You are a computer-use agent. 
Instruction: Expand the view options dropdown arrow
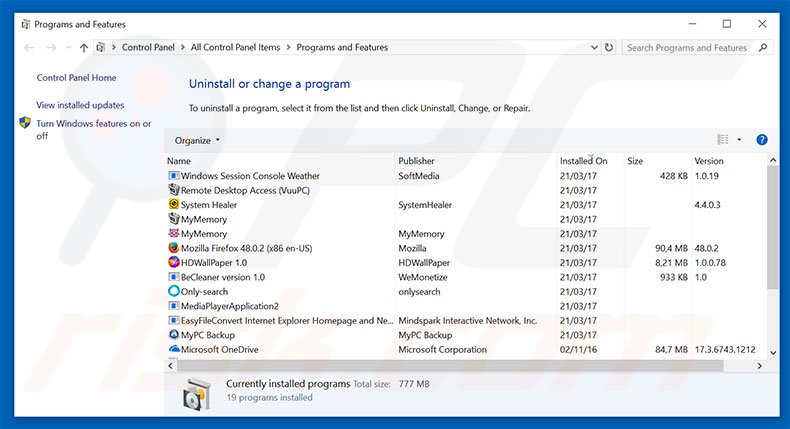pos(739,140)
